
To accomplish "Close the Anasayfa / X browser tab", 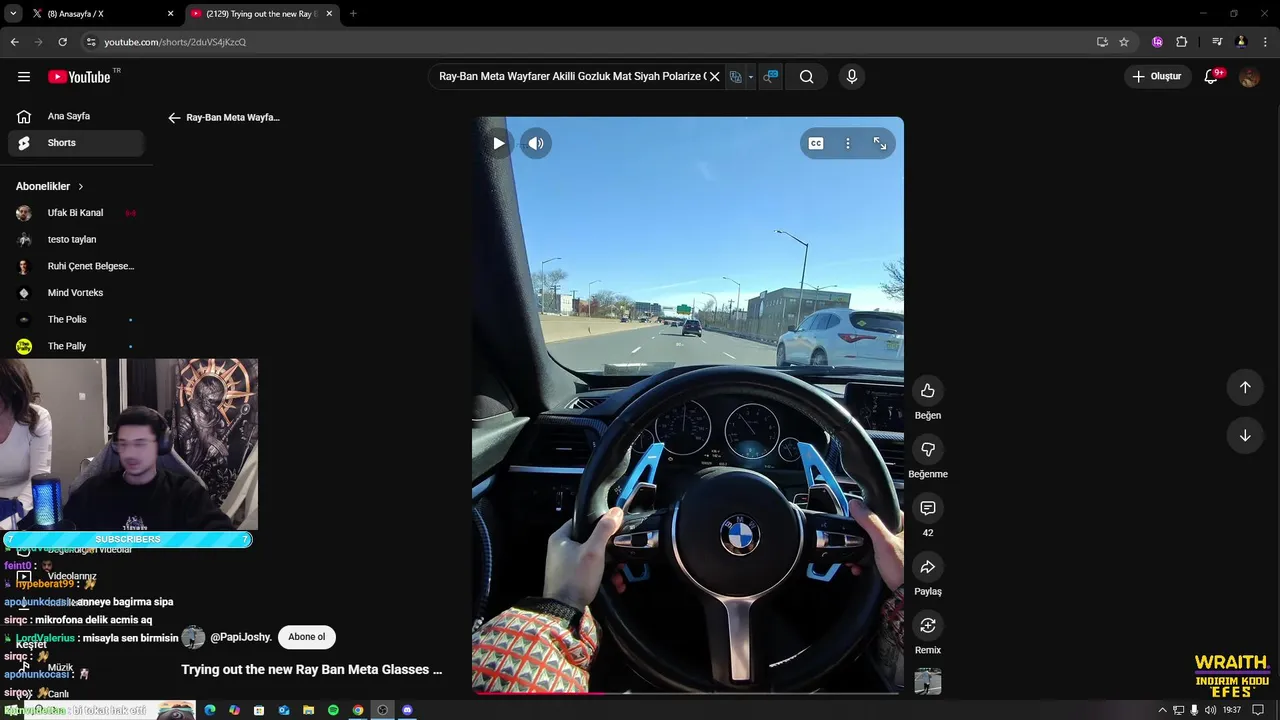I will click(170, 14).
